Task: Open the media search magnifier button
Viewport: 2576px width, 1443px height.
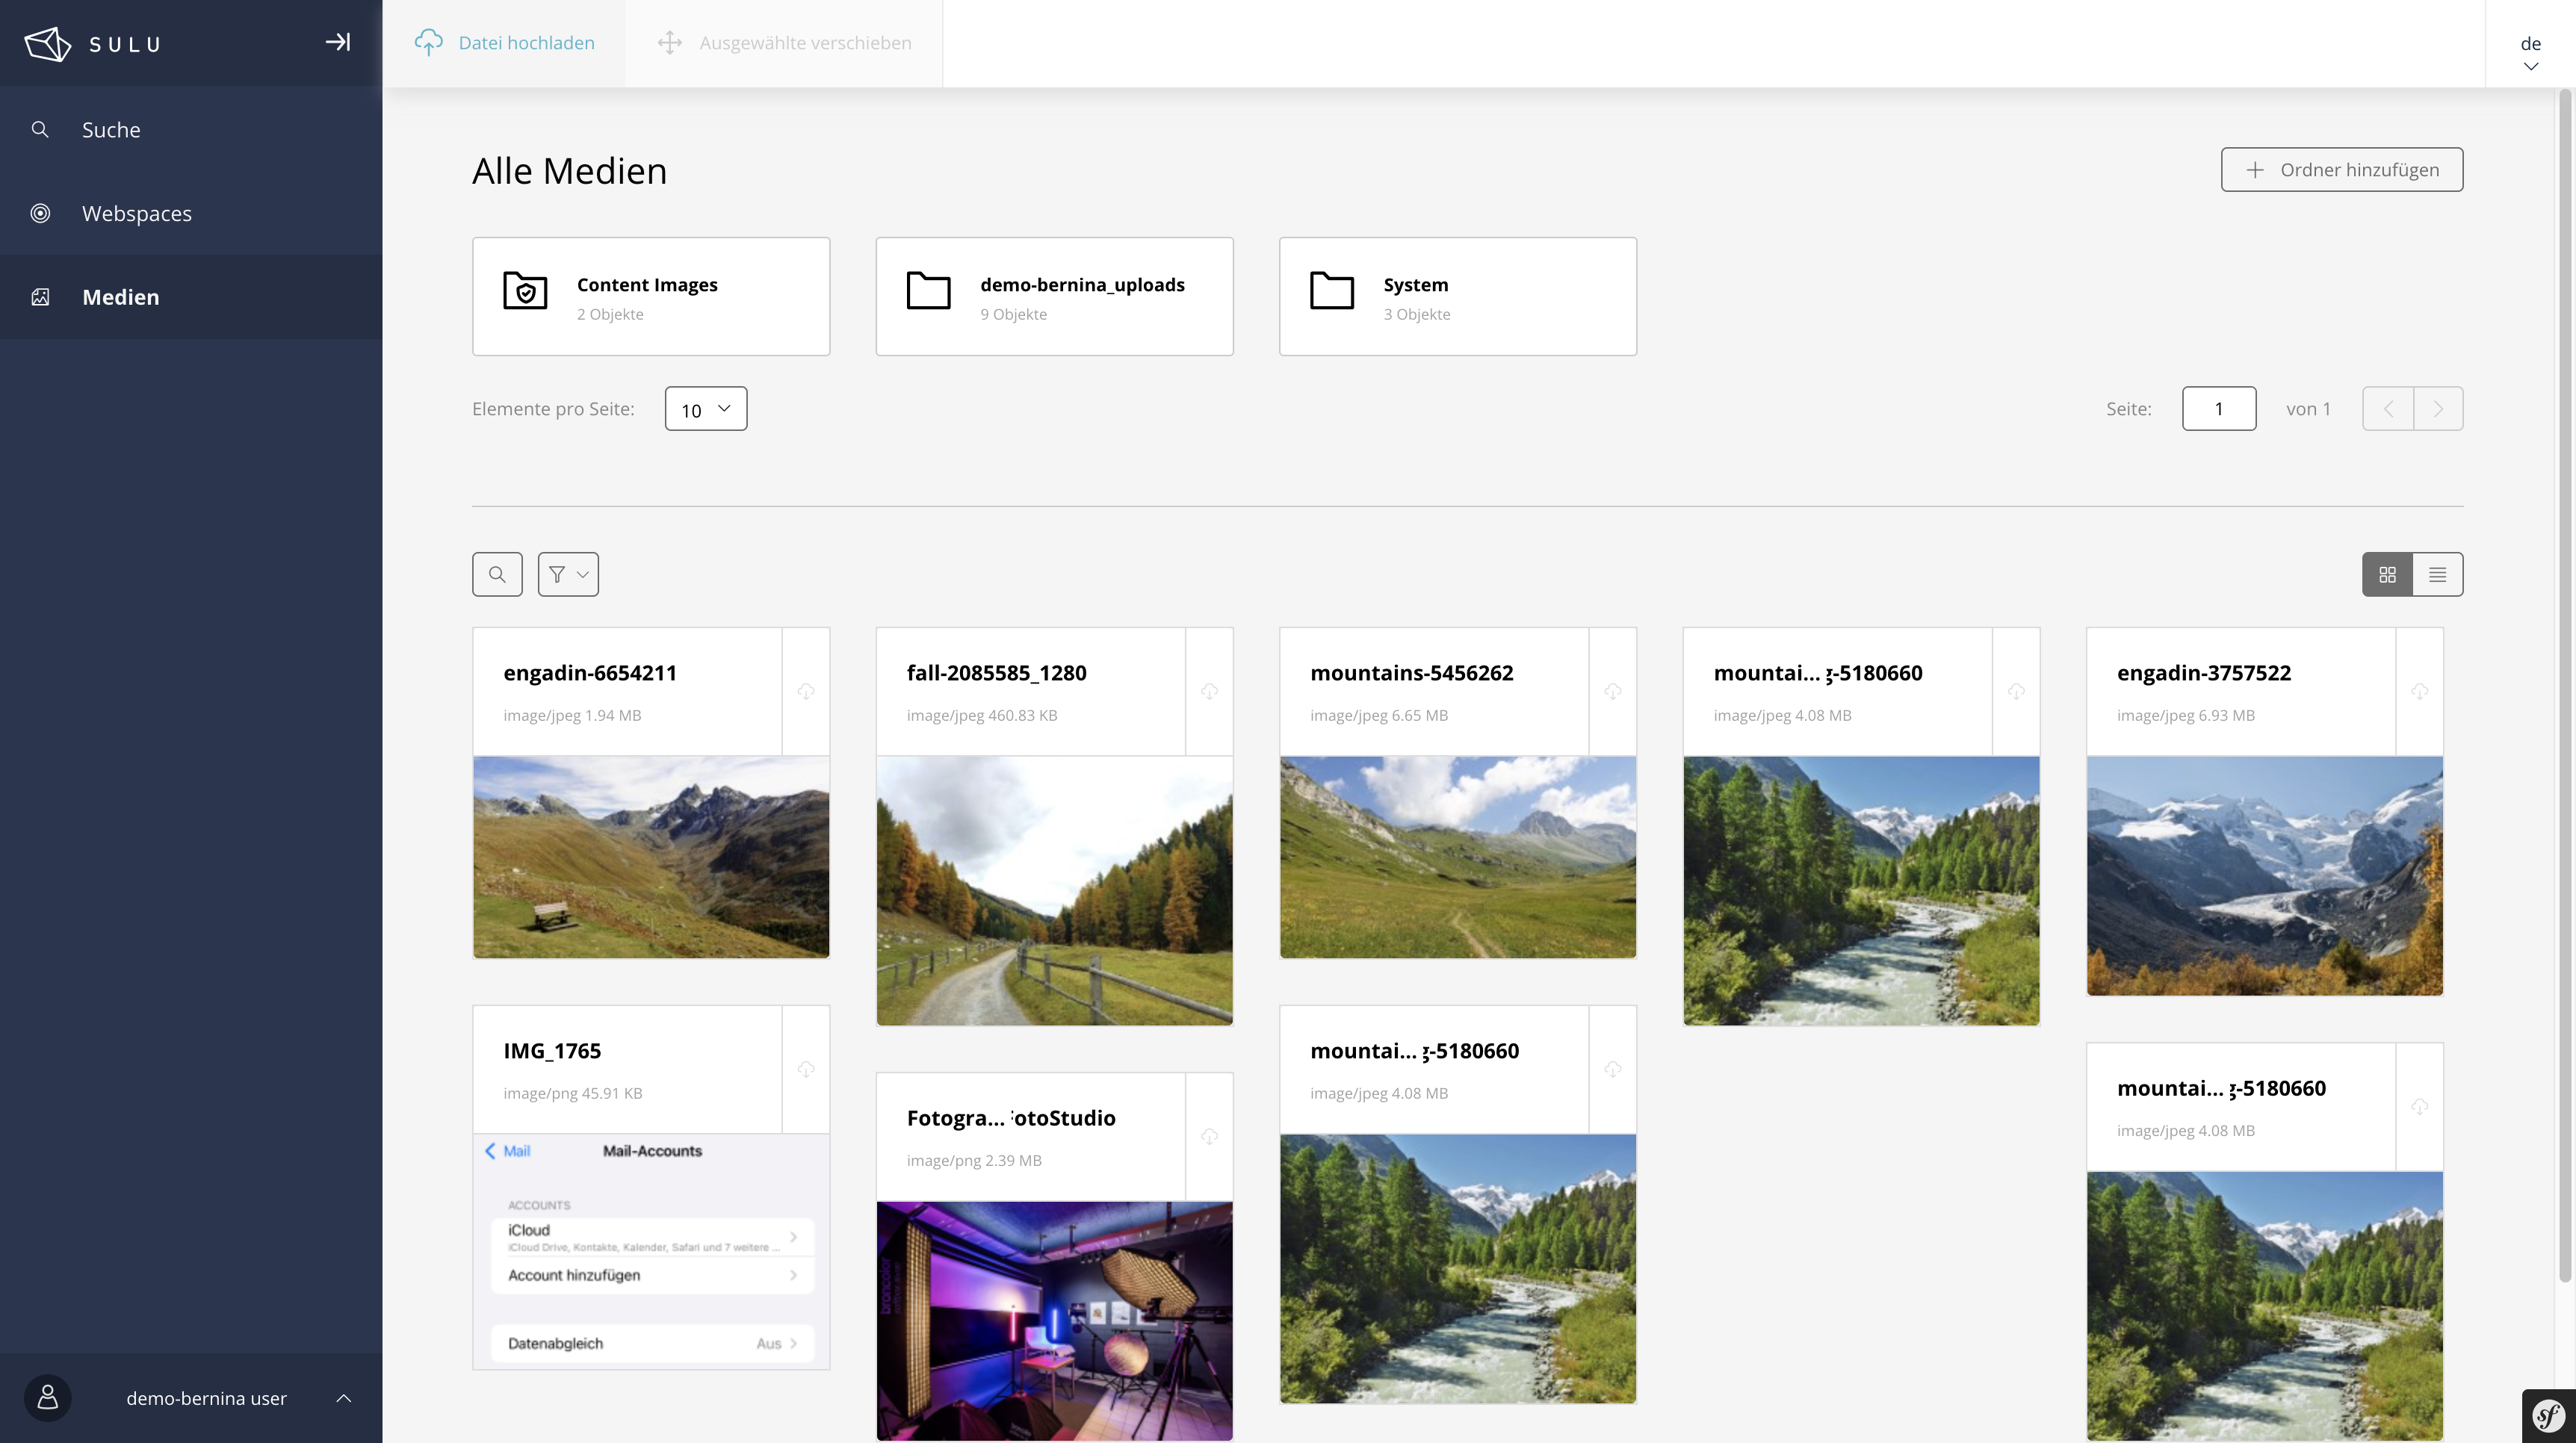Action: tap(497, 574)
